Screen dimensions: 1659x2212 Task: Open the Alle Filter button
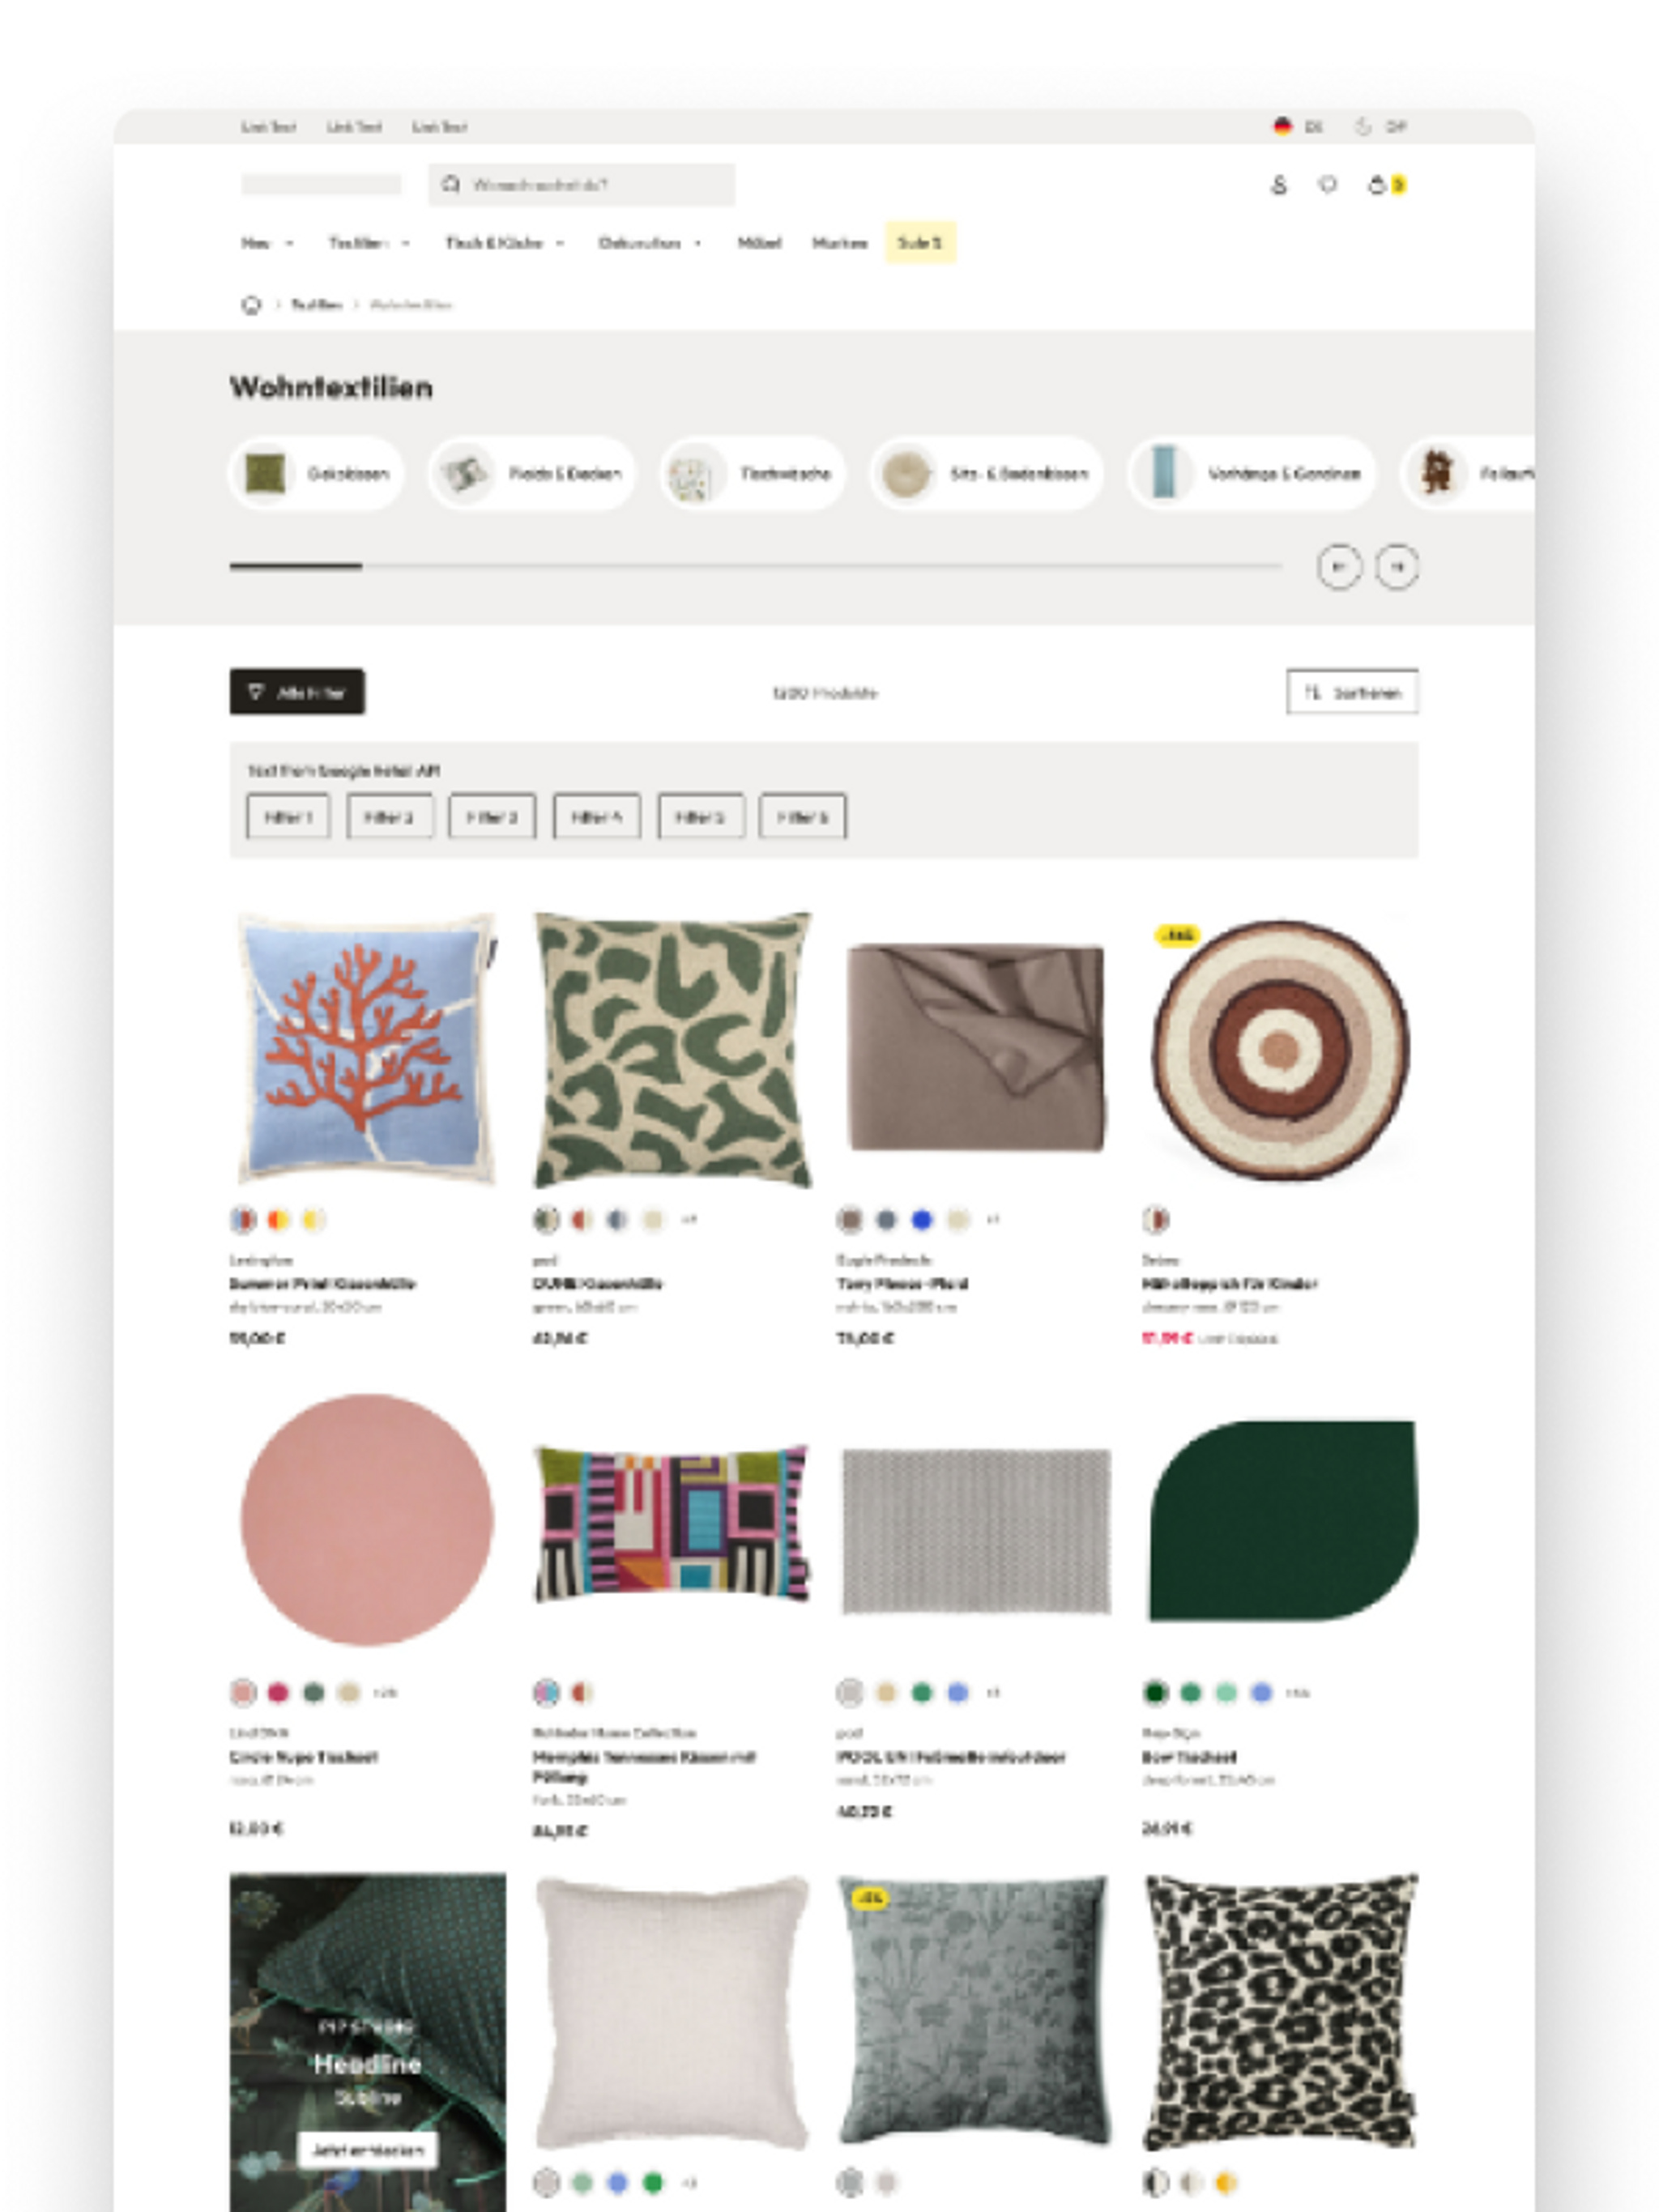click(297, 692)
